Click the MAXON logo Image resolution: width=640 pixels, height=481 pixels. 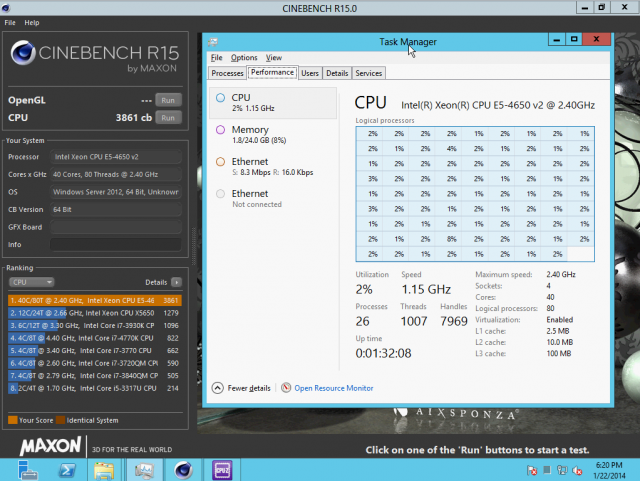(x=51, y=445)
